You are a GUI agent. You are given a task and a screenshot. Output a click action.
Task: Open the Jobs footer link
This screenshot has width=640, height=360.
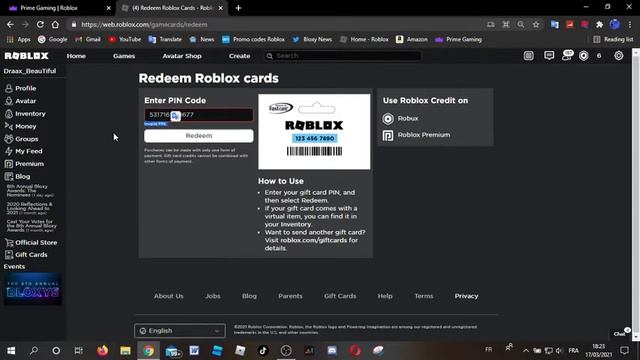[x=213, y=296]
